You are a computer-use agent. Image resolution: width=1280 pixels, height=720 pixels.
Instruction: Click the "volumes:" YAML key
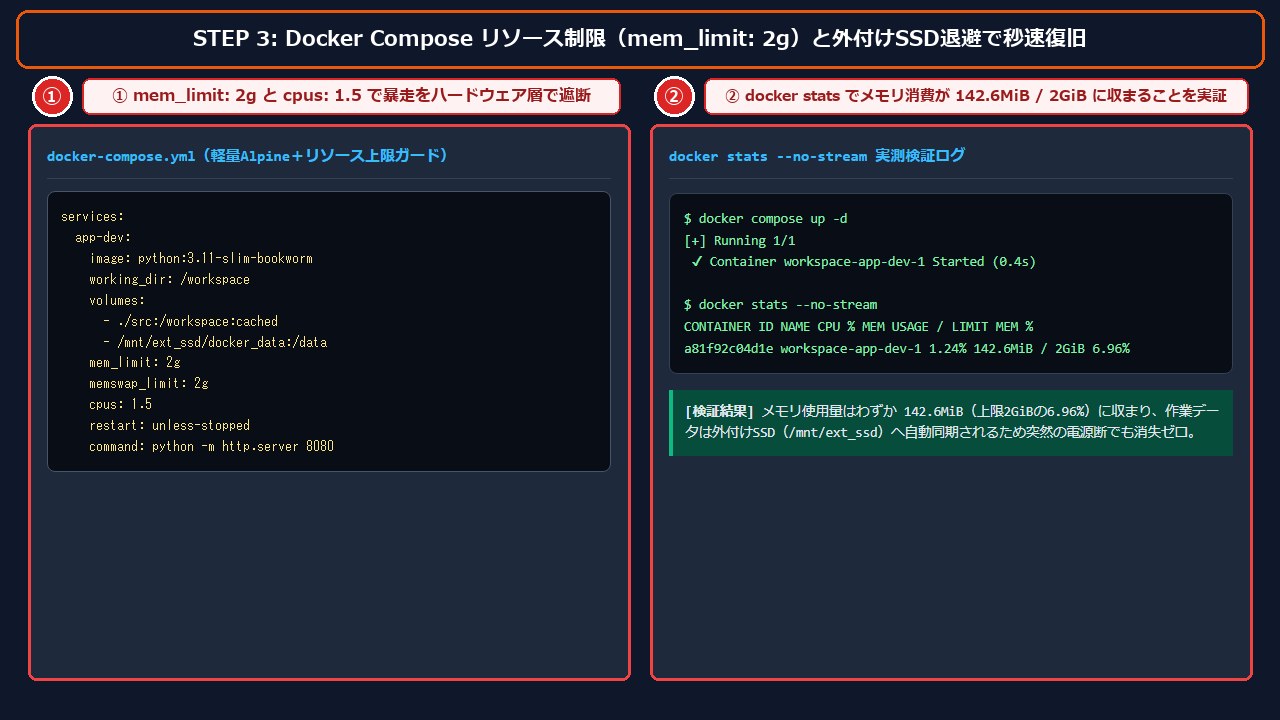(x=117, y=300)
